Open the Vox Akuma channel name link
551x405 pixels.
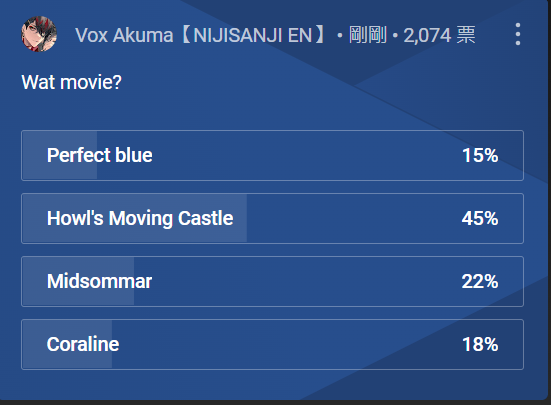[x=202, y=35]
